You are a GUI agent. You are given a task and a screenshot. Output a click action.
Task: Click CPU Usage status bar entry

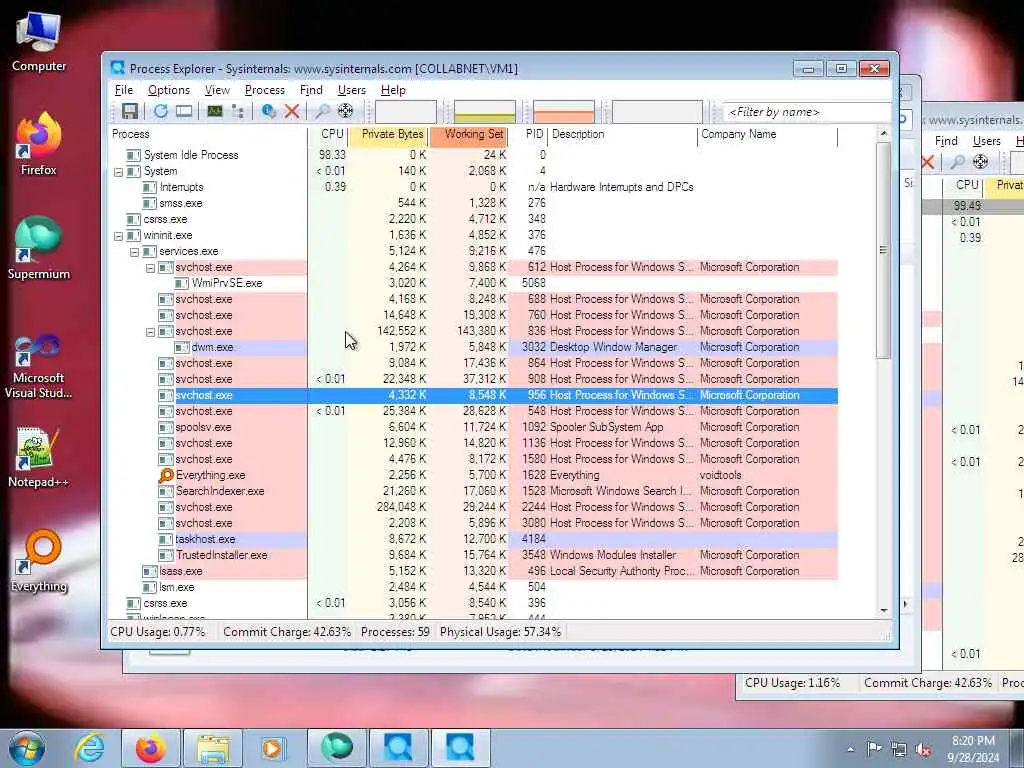pos(158,632)
